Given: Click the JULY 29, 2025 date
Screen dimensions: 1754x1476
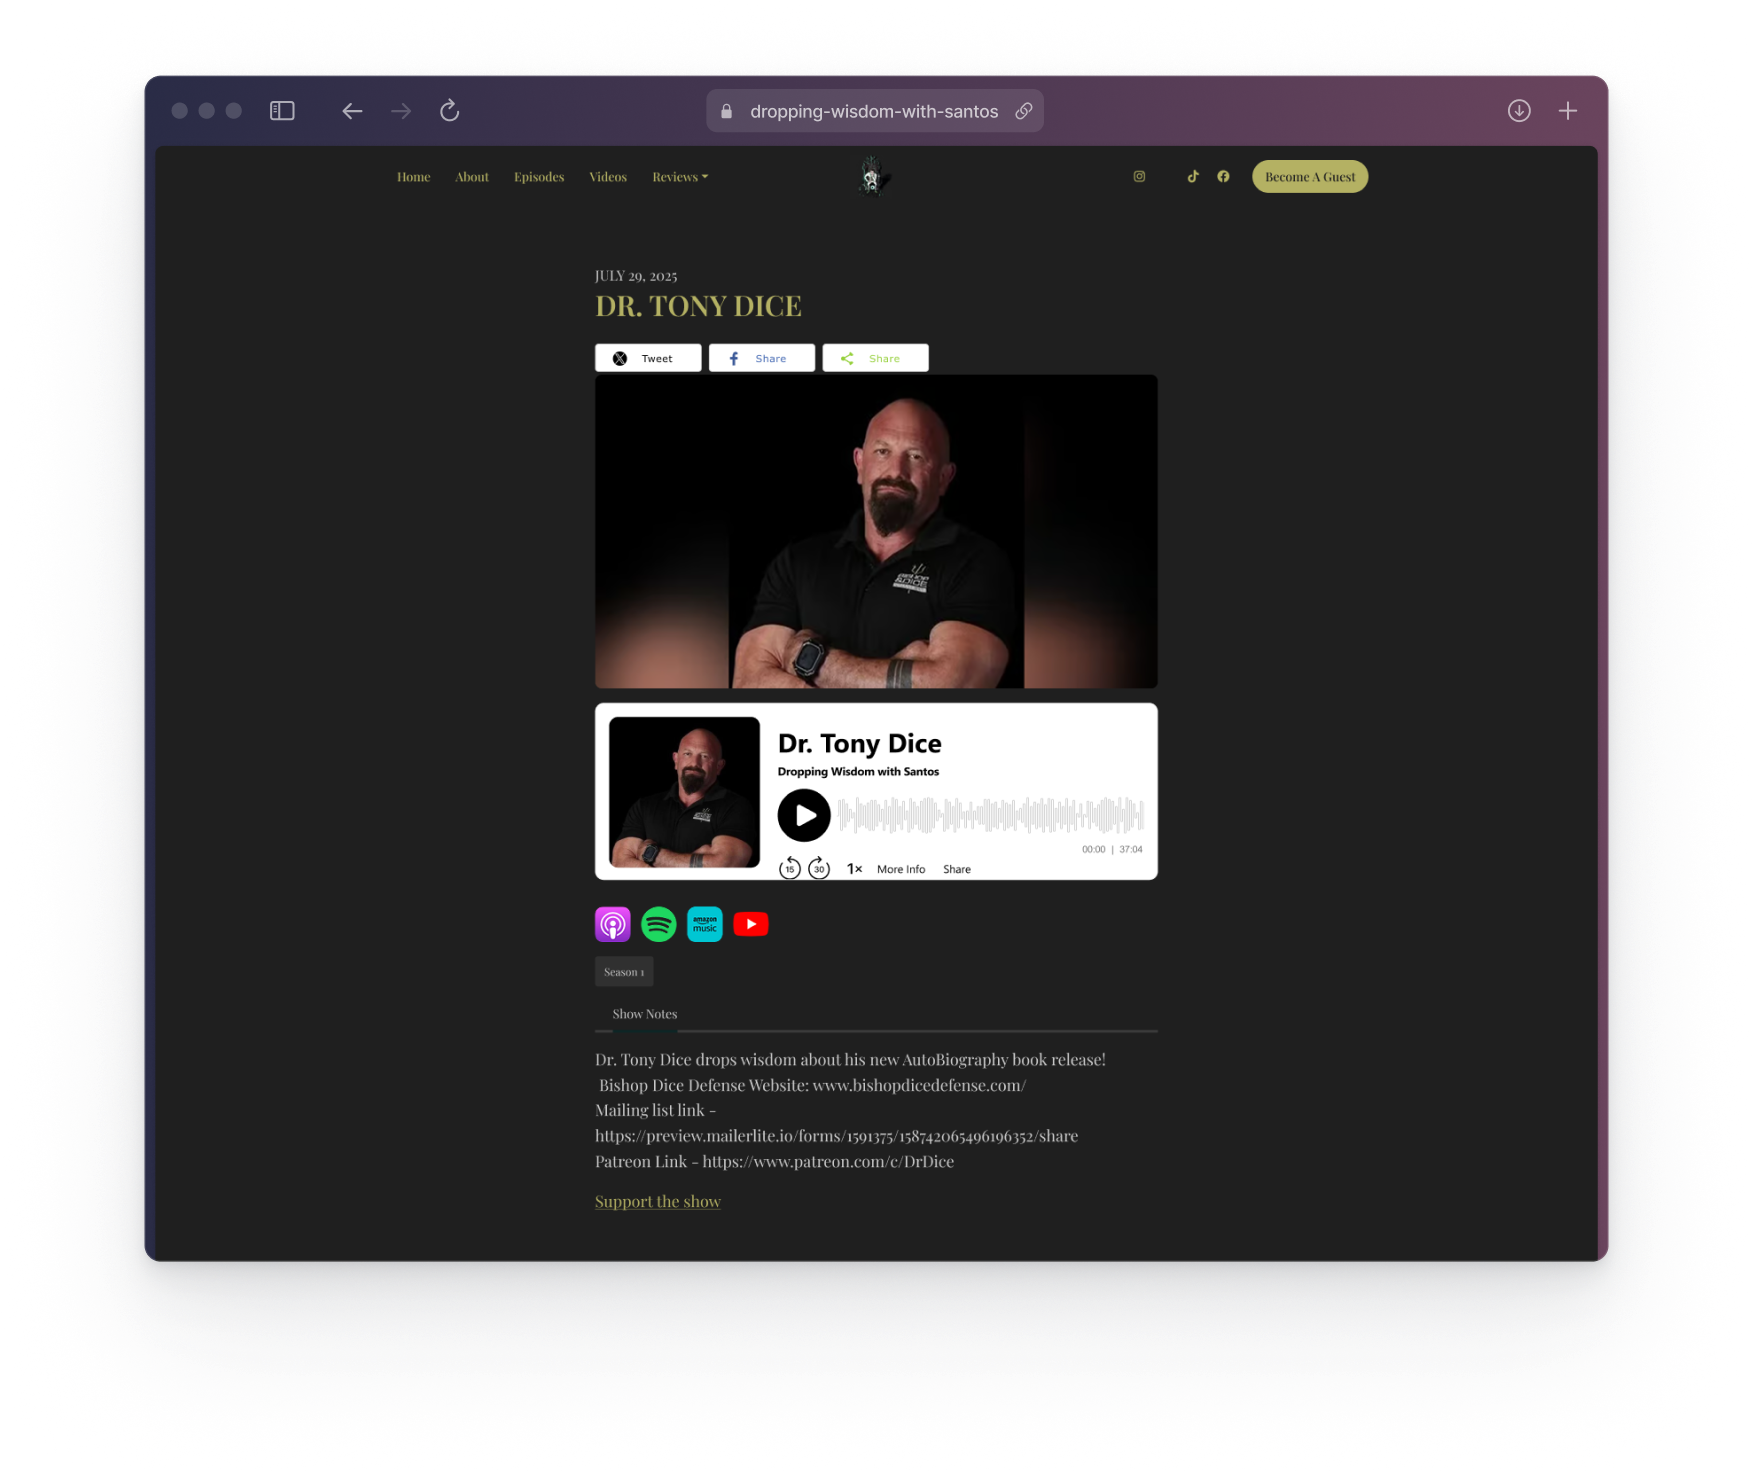Looking at the screenshot, I should tap(636, 276).
